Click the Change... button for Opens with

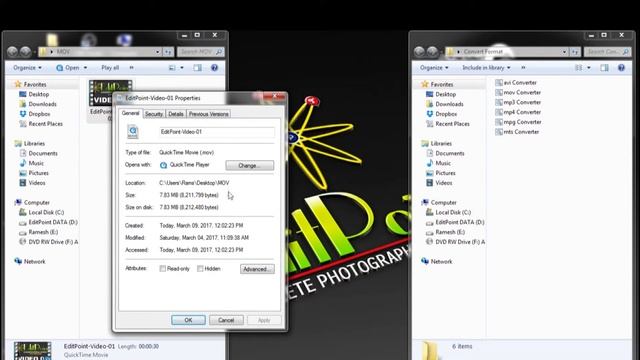pos(250,165)
